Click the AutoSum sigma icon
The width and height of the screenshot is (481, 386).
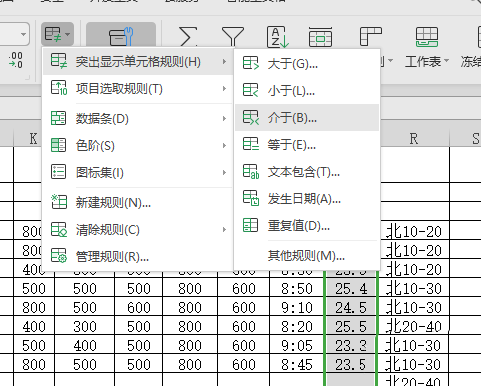188,36
